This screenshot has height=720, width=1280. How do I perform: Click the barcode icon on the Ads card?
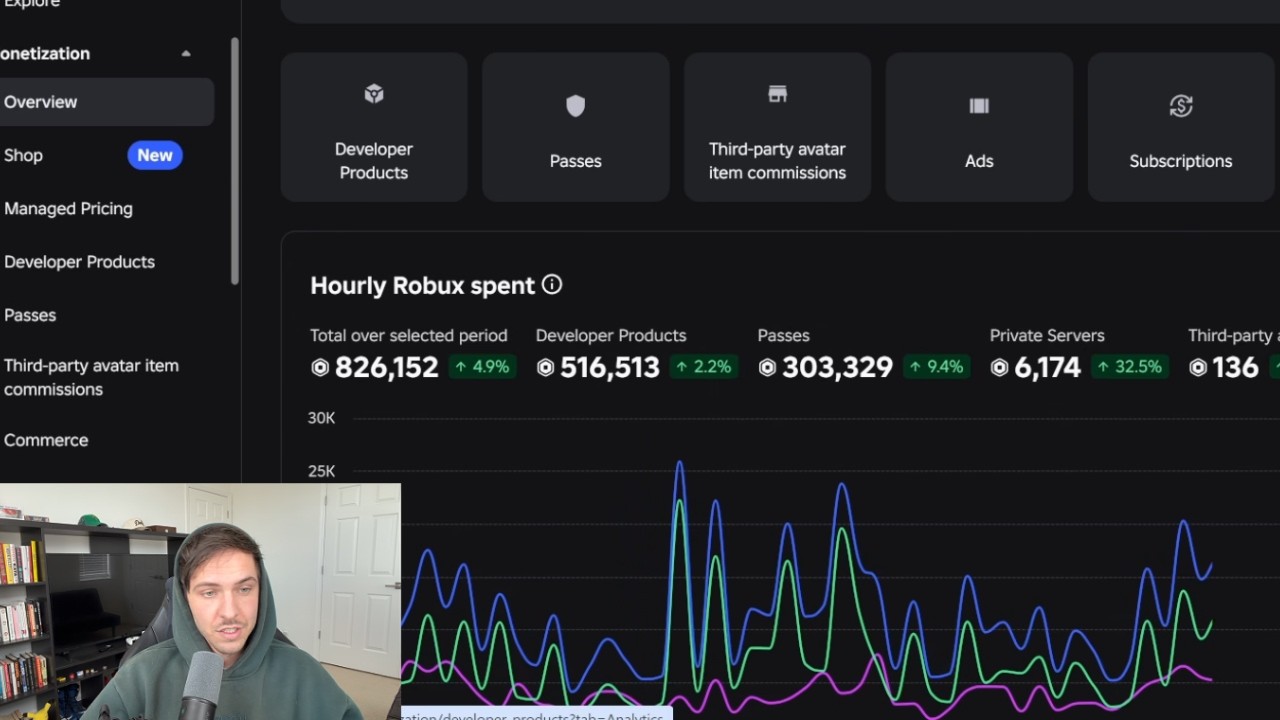pyautogui.click(x=979, y=106)
